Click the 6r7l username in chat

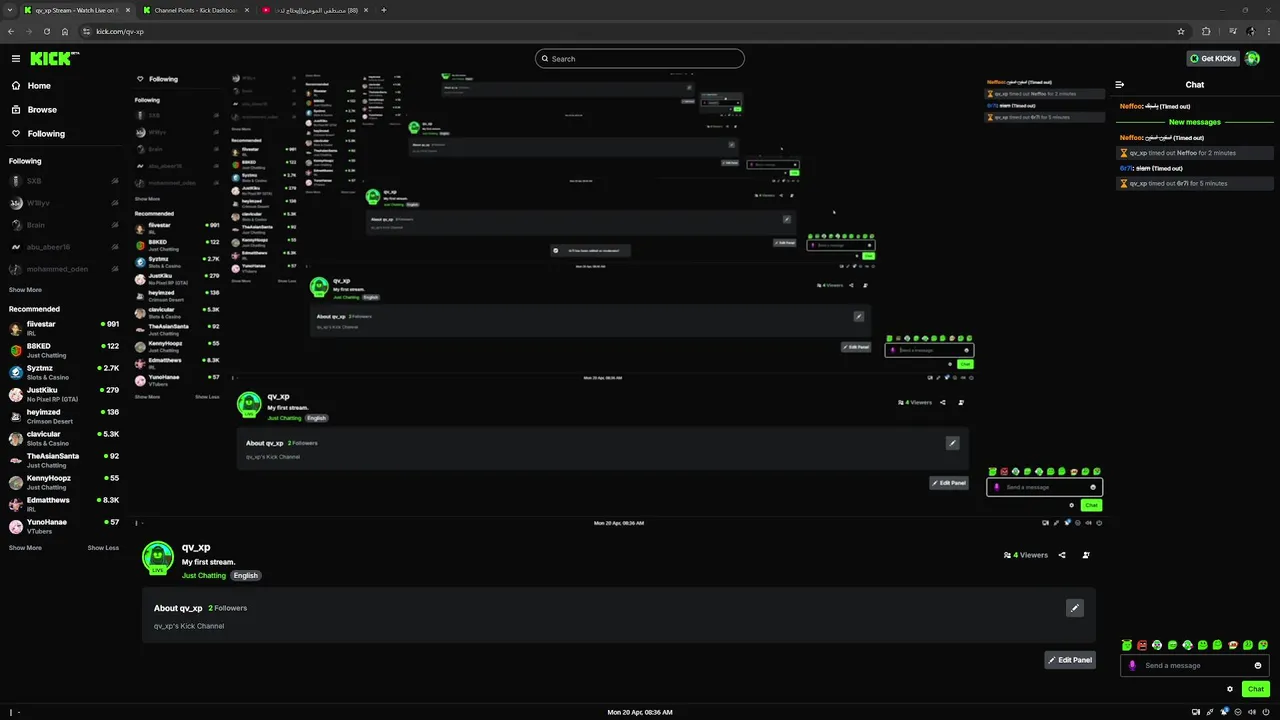1127,168
